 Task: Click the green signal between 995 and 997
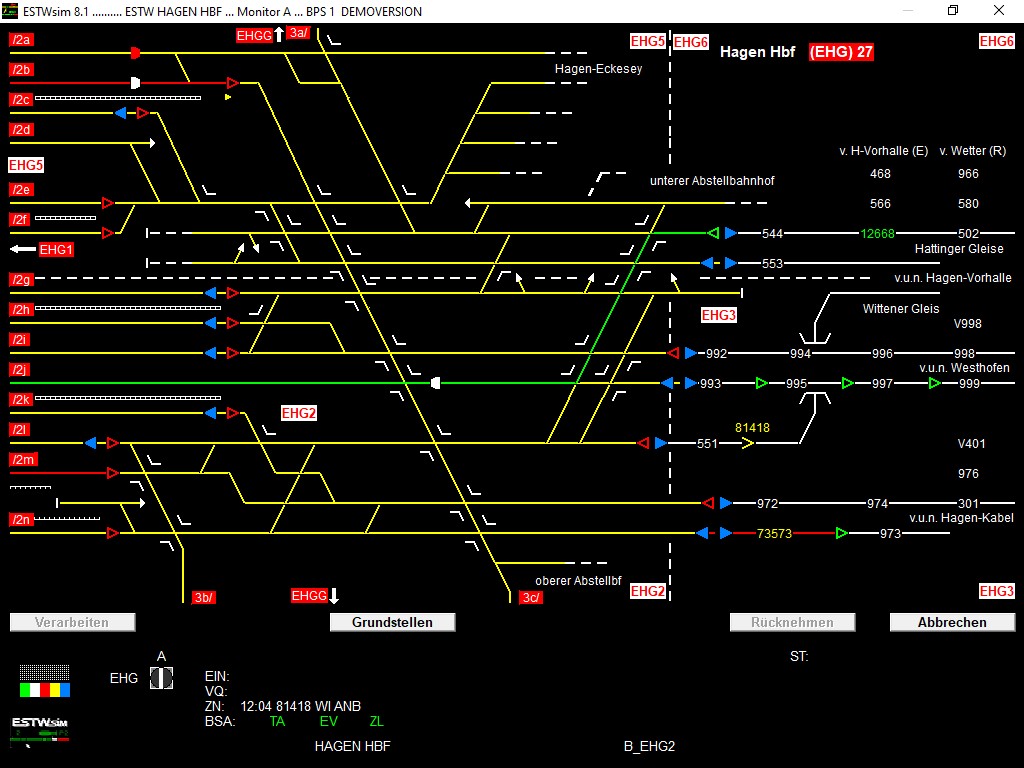click(x=847, y=383)
